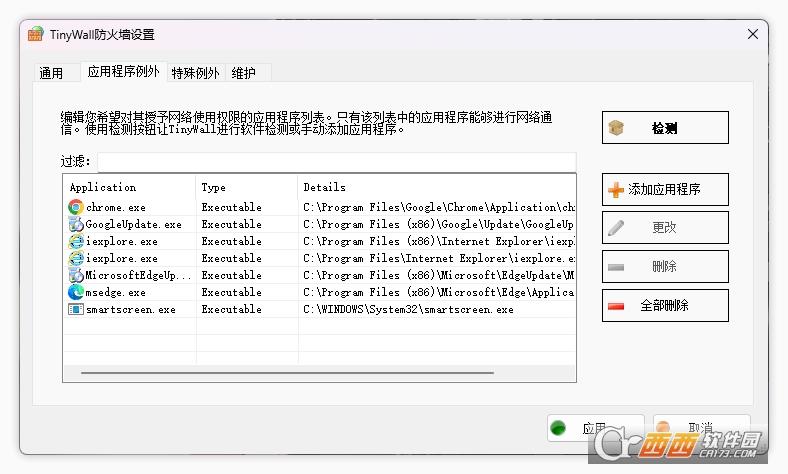Click the C:\WINDOWS\System32\smartscreen.exe path
The width and height of the screenshot is (788, 474).
coord(408,309)
